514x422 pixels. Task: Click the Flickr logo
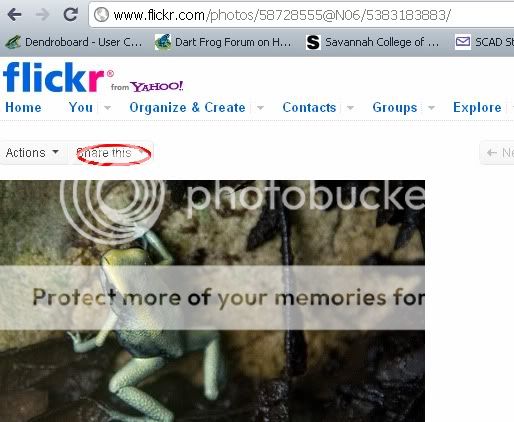54,77
